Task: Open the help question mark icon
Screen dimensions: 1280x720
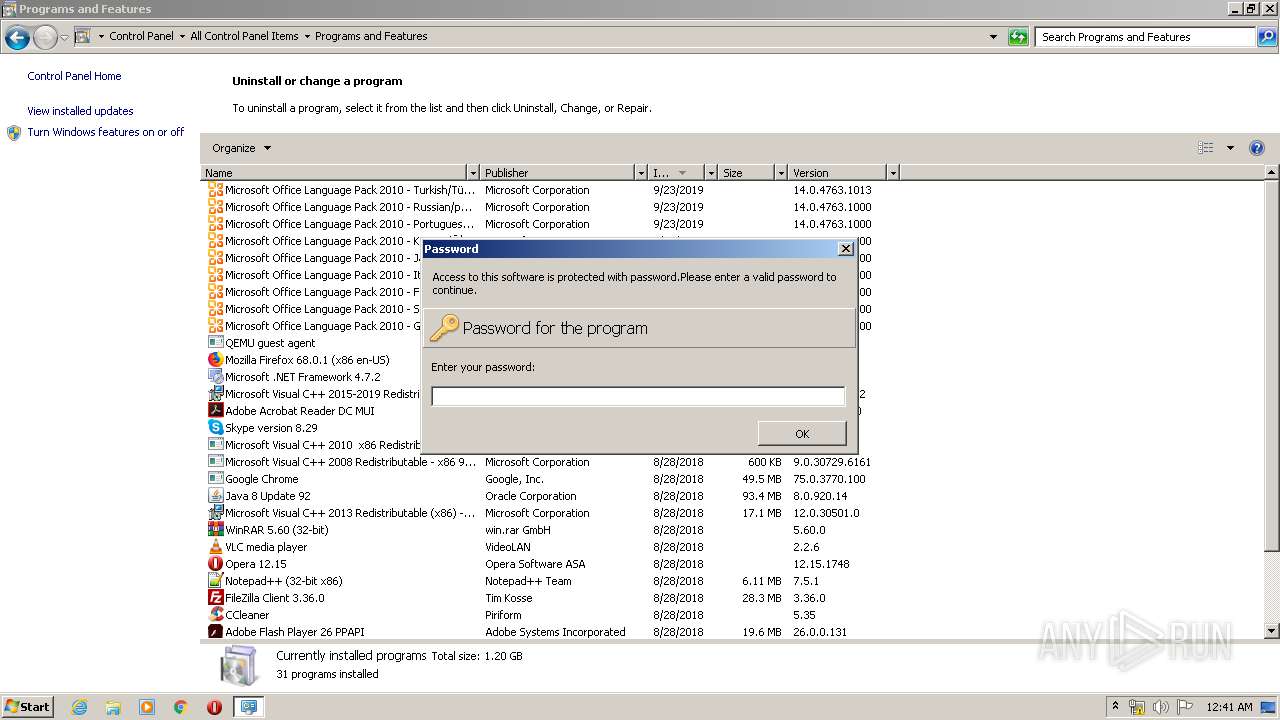Action: 1257,148
